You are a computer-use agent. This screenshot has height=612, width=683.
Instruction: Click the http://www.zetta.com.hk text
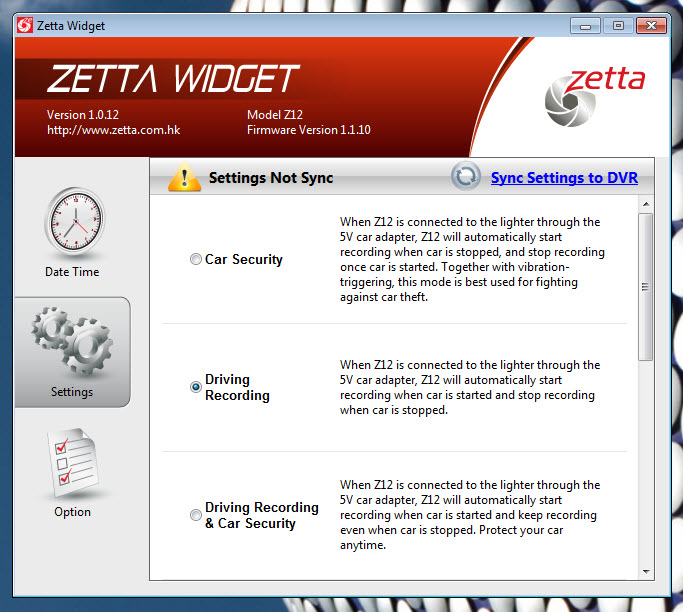point(114,130)
